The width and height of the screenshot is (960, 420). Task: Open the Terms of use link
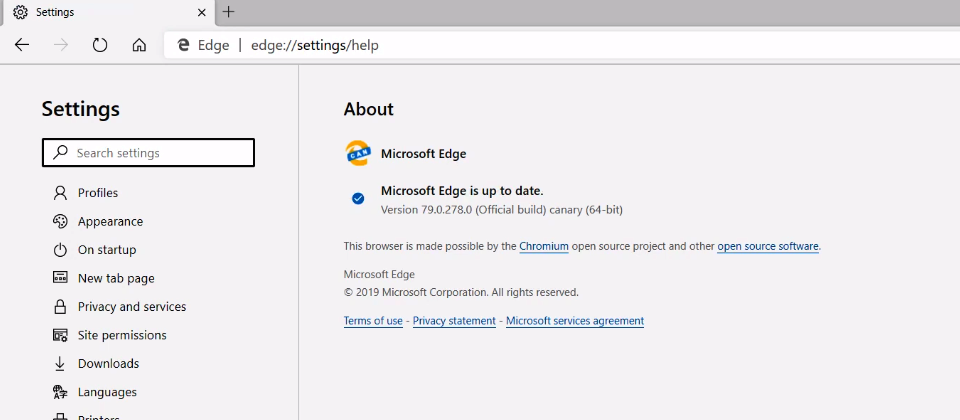pyautogui.click(x=373, y=321)
